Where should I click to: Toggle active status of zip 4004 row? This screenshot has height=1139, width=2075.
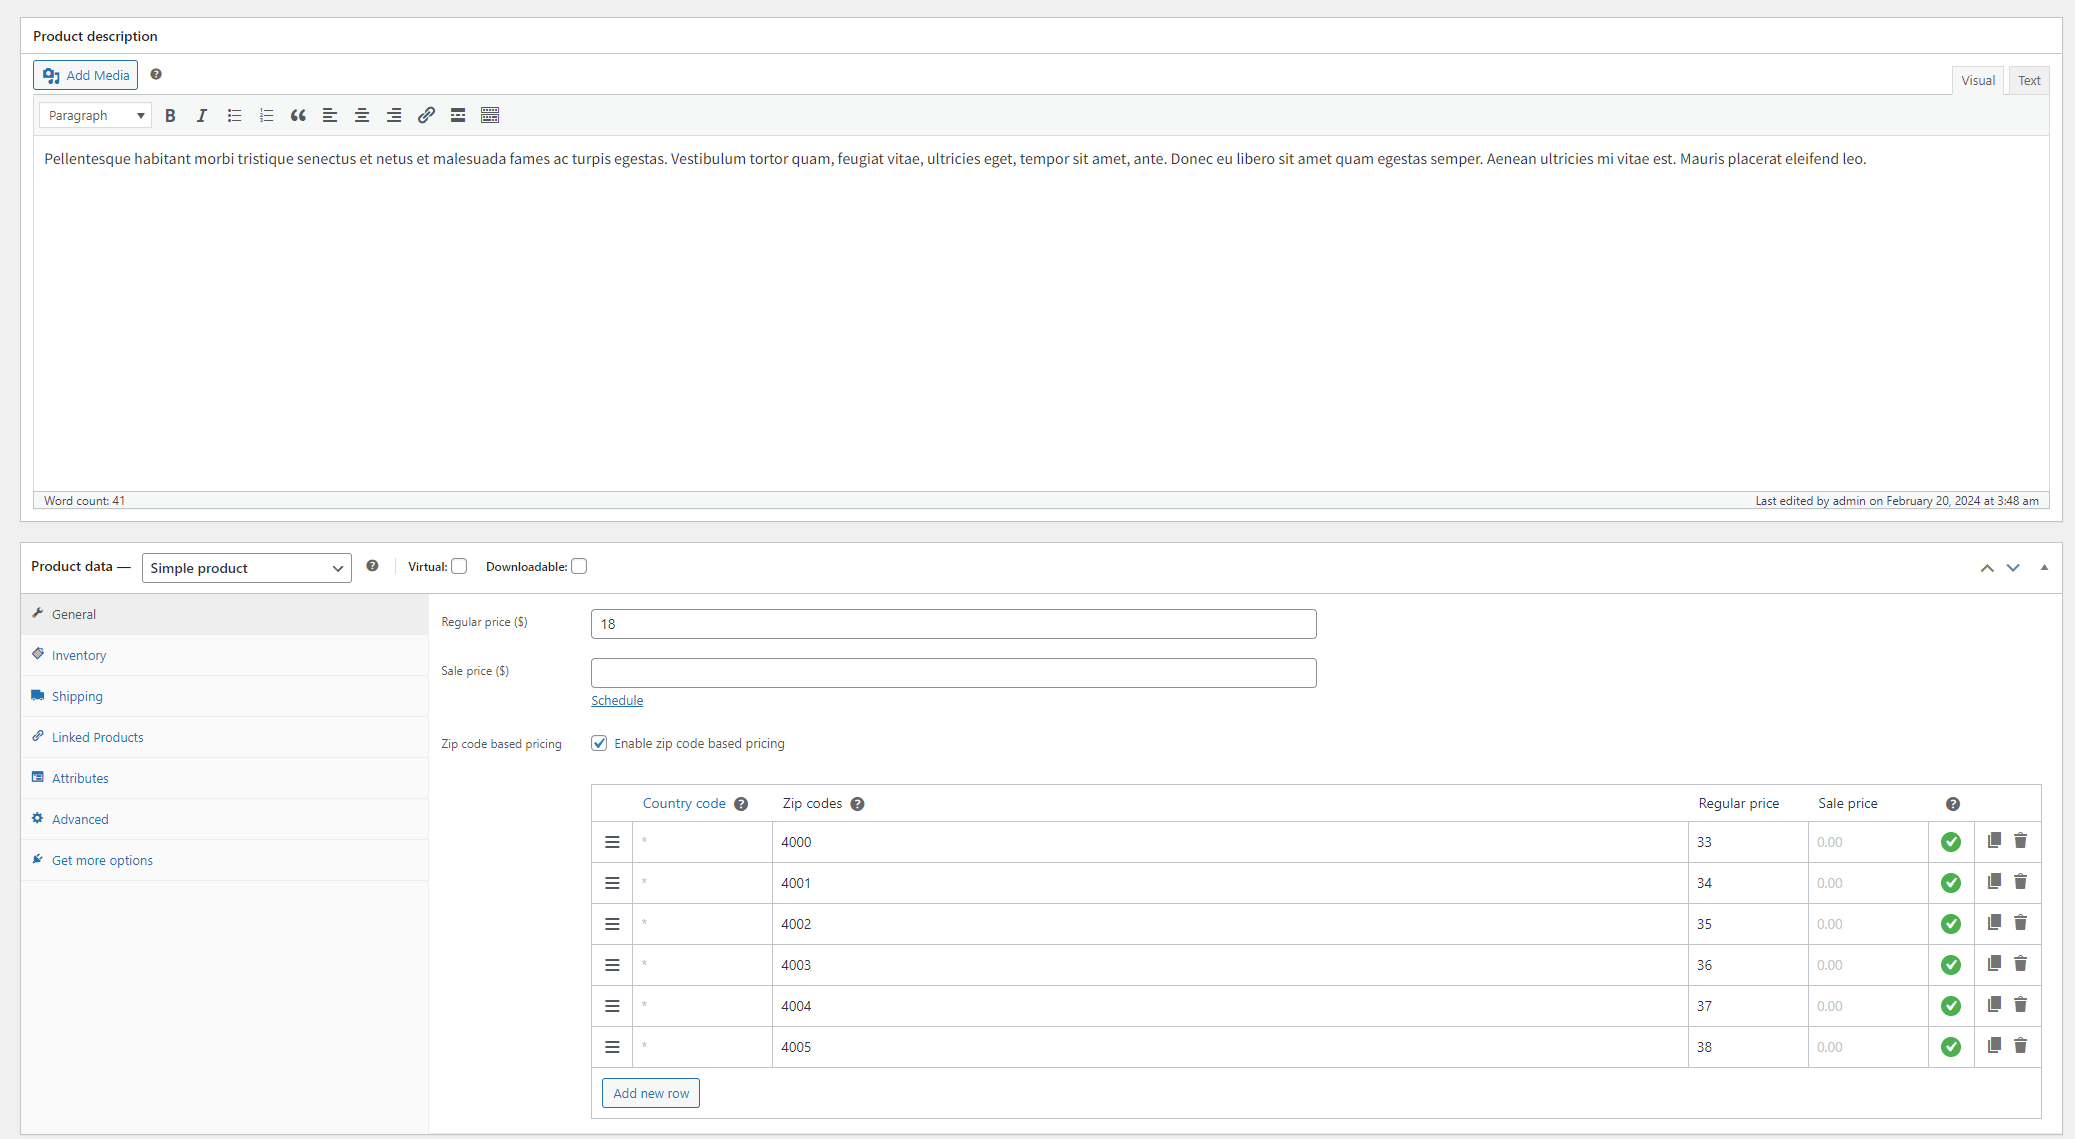(x=1951, y=1006)
